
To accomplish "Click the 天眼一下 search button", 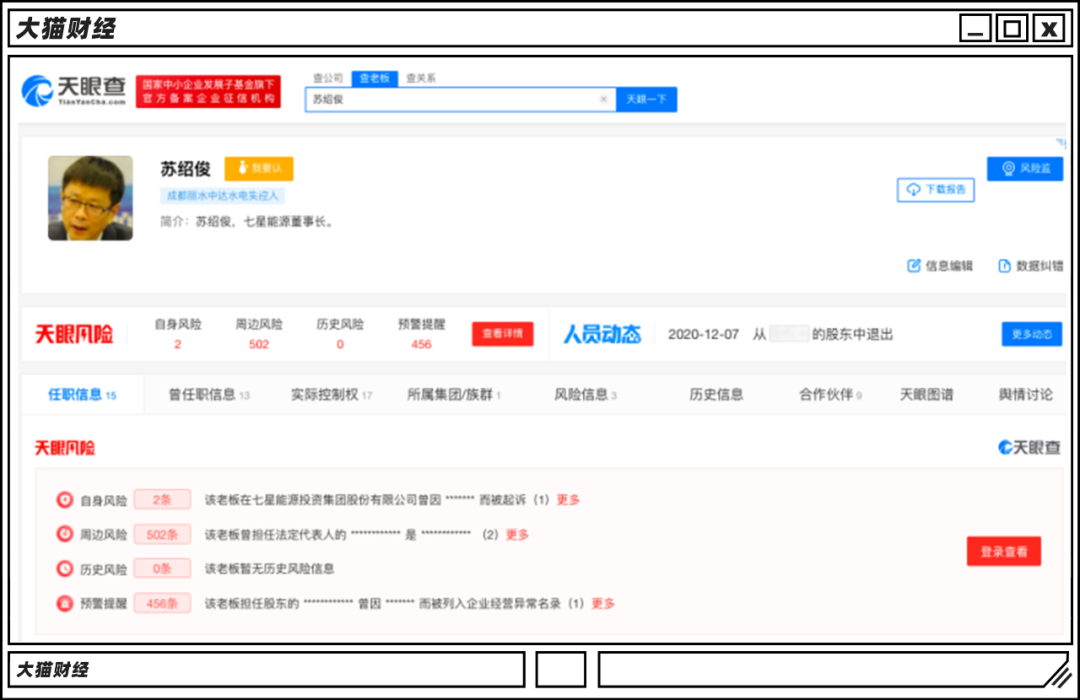I will tap(646, 99).
